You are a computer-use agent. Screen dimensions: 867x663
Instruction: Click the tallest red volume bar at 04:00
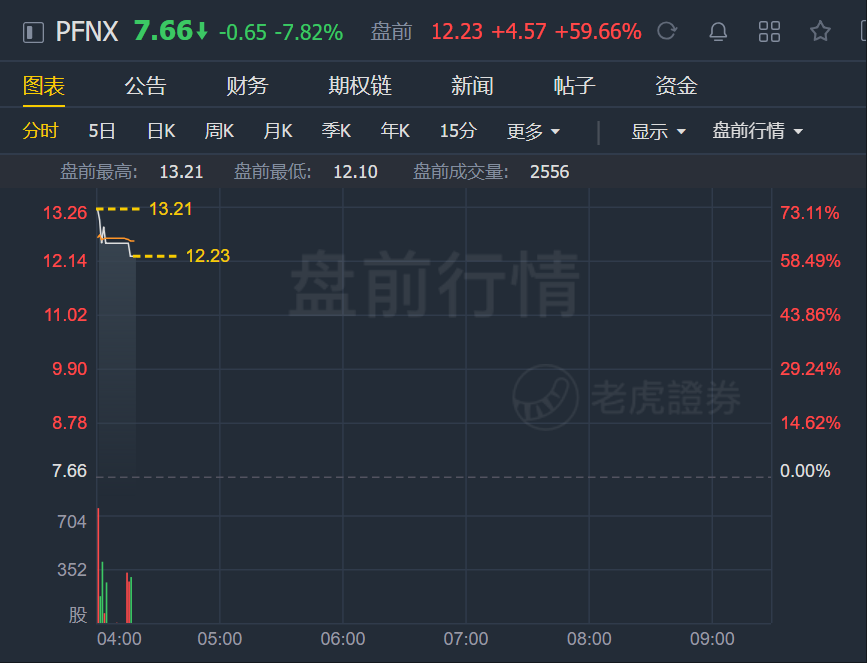pos(98,565)
